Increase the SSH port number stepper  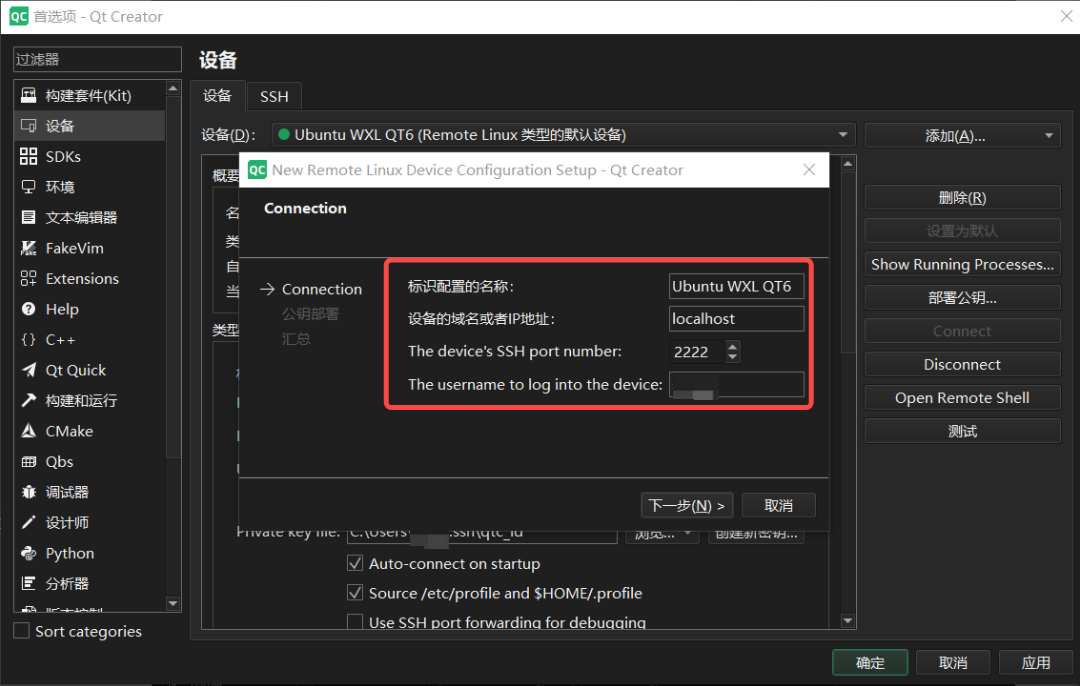(x=733, y=346)
